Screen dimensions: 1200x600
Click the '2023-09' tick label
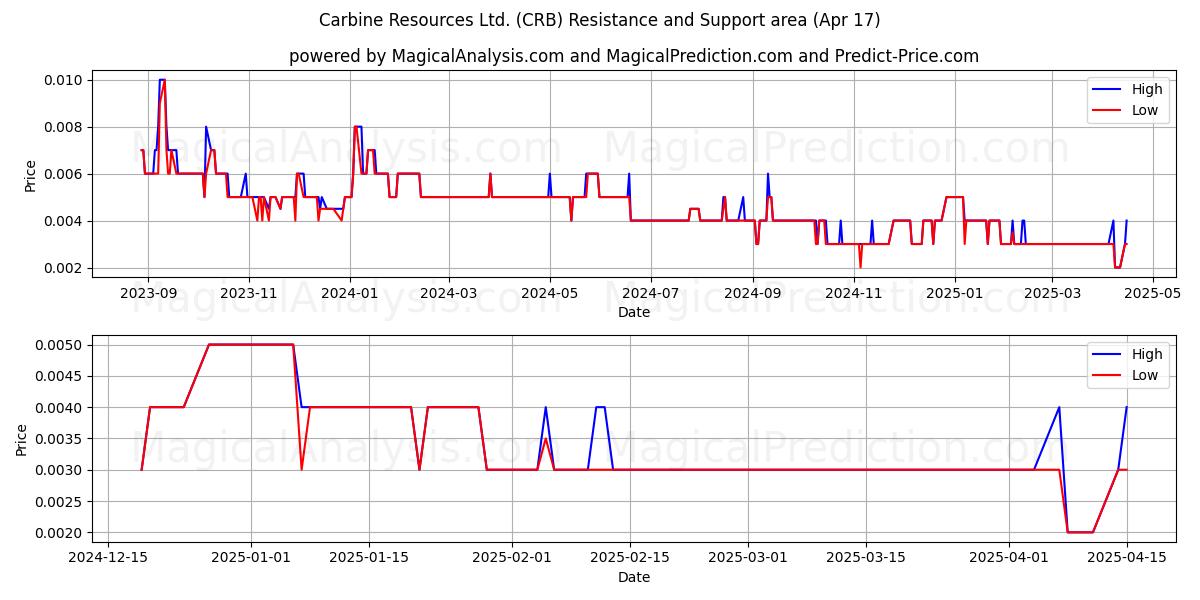click(x=148, y=293)
